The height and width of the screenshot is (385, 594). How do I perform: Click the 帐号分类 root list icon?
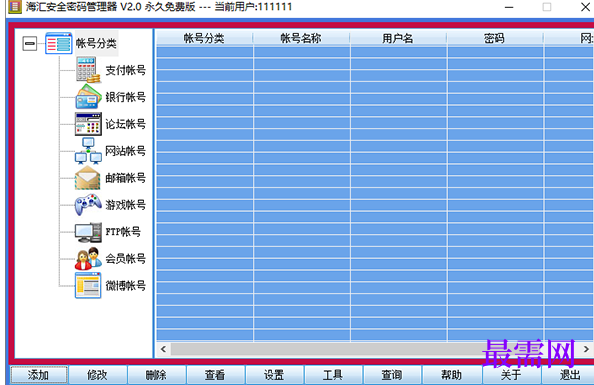(58, 43)
